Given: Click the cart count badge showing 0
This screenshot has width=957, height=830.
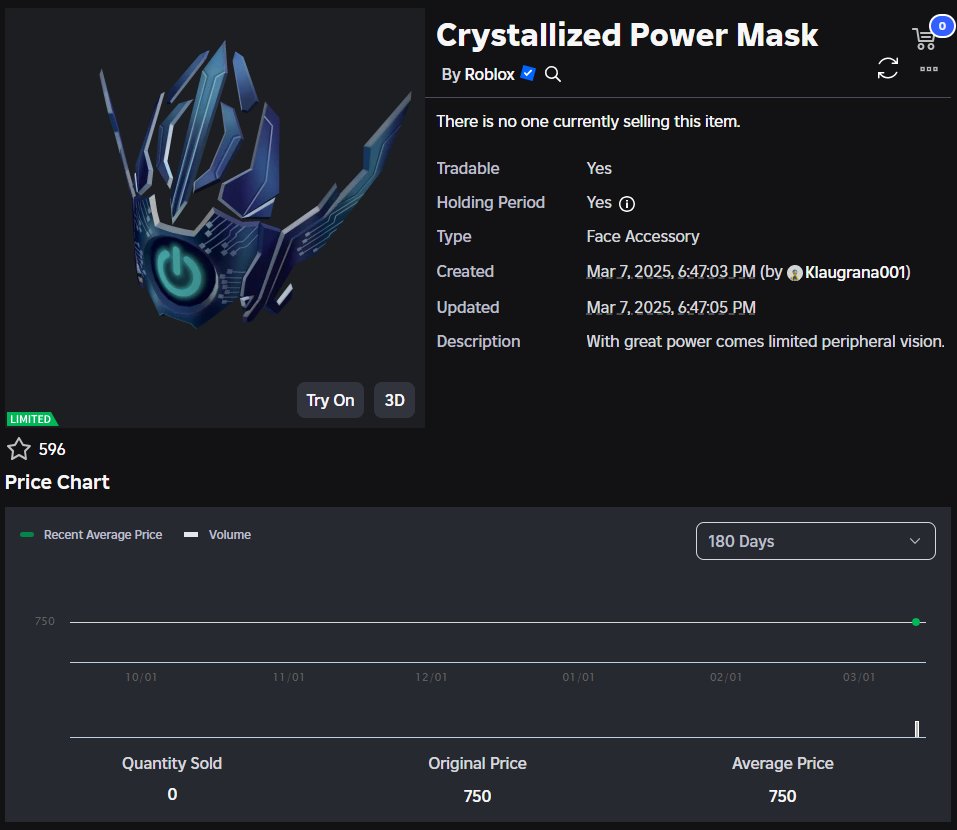Looking at the screenshot, I should 942,26.
